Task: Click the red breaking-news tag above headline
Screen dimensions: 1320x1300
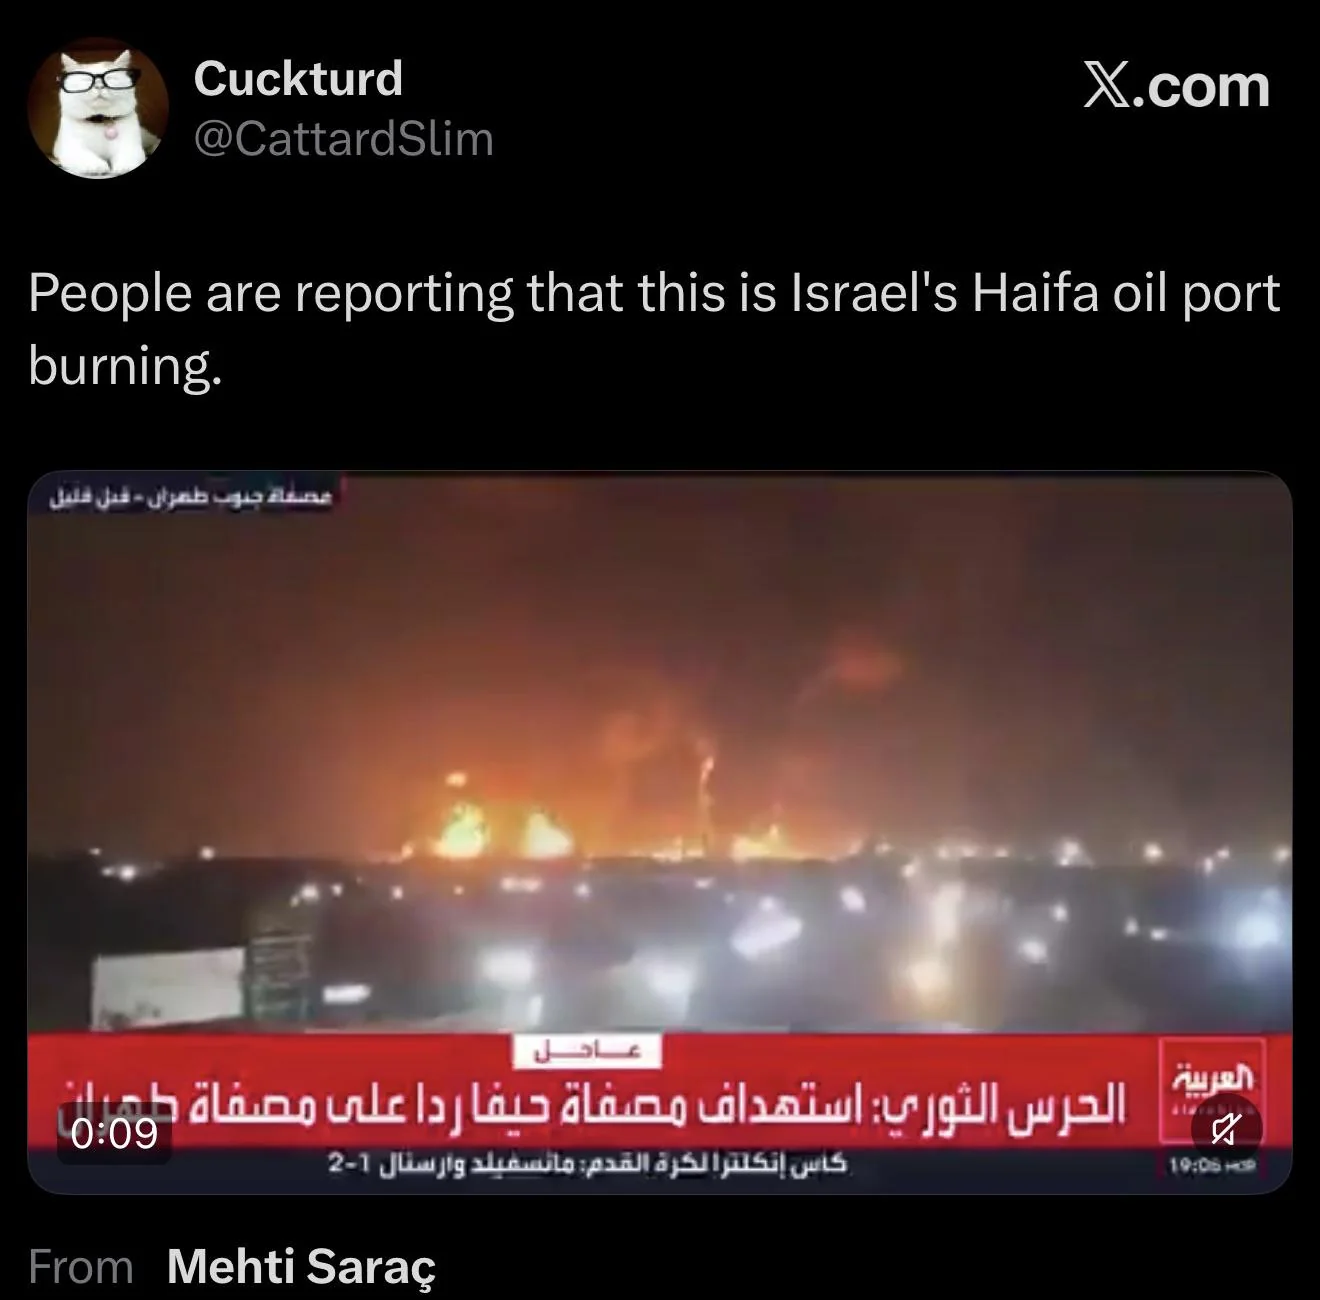Action: tap(588, 1051)
